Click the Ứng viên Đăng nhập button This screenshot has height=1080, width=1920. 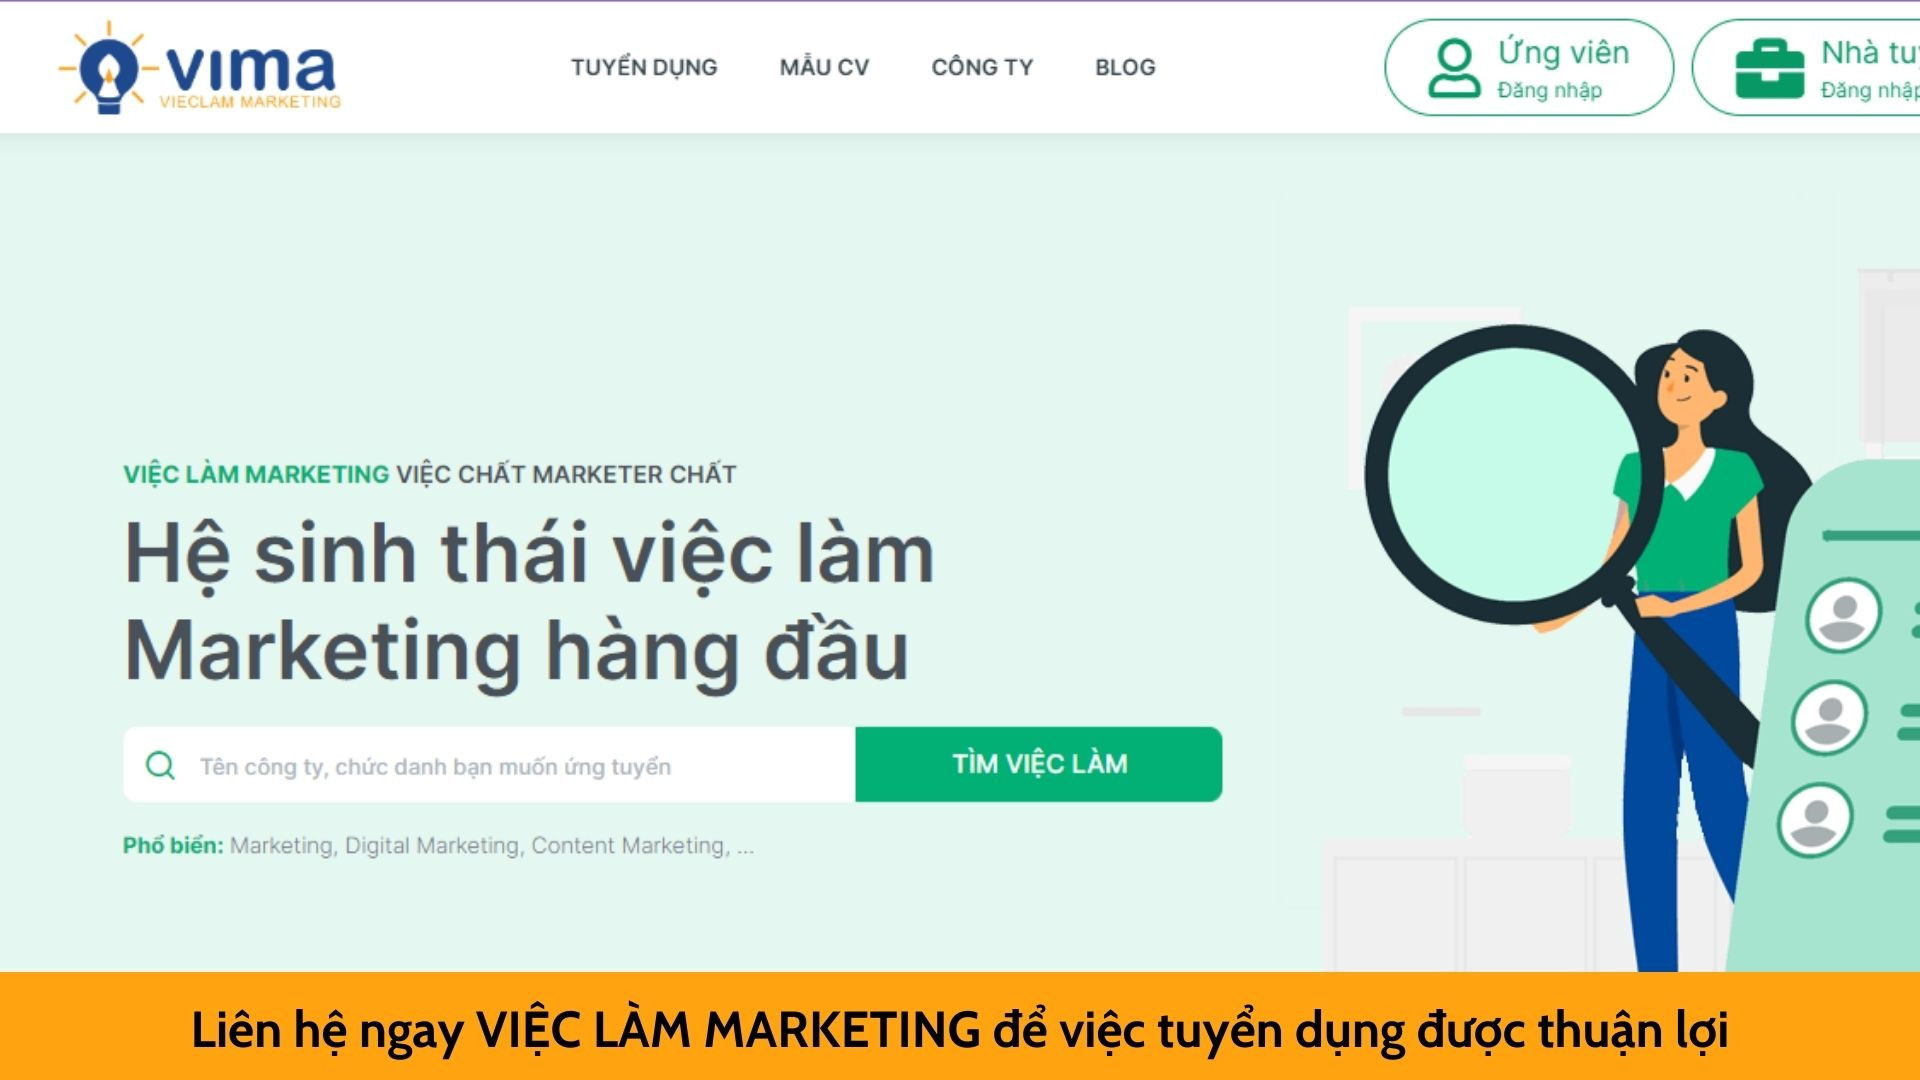(x=1529, y=68)
